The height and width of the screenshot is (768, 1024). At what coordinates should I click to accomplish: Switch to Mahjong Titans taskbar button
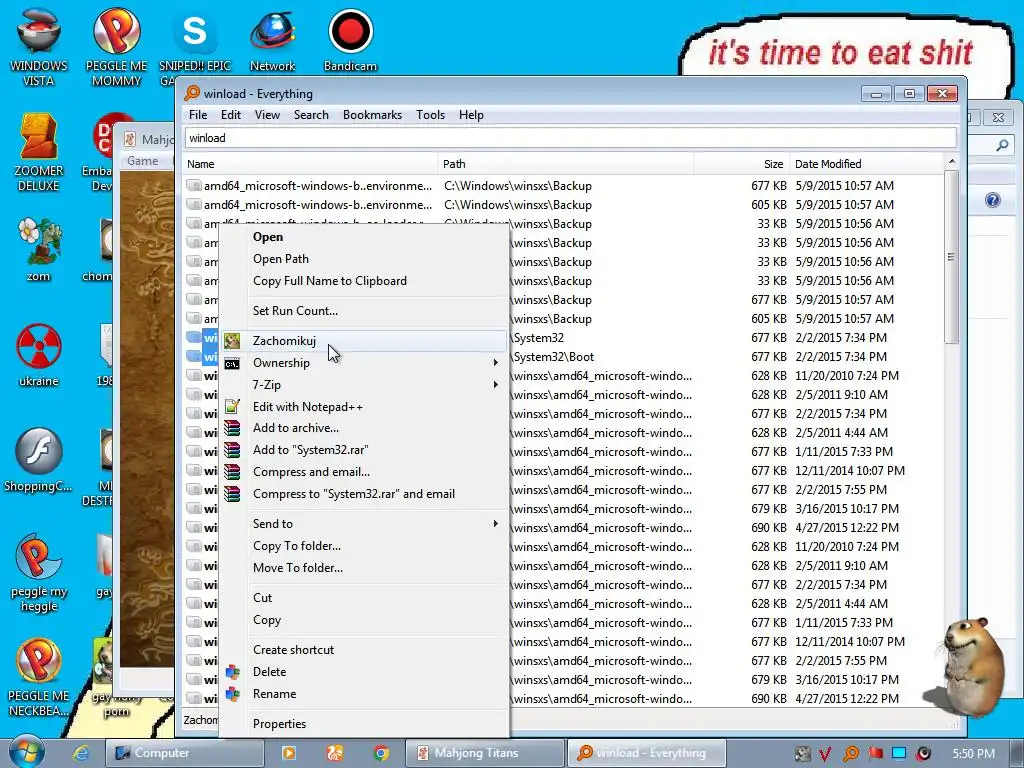(485, 753)
